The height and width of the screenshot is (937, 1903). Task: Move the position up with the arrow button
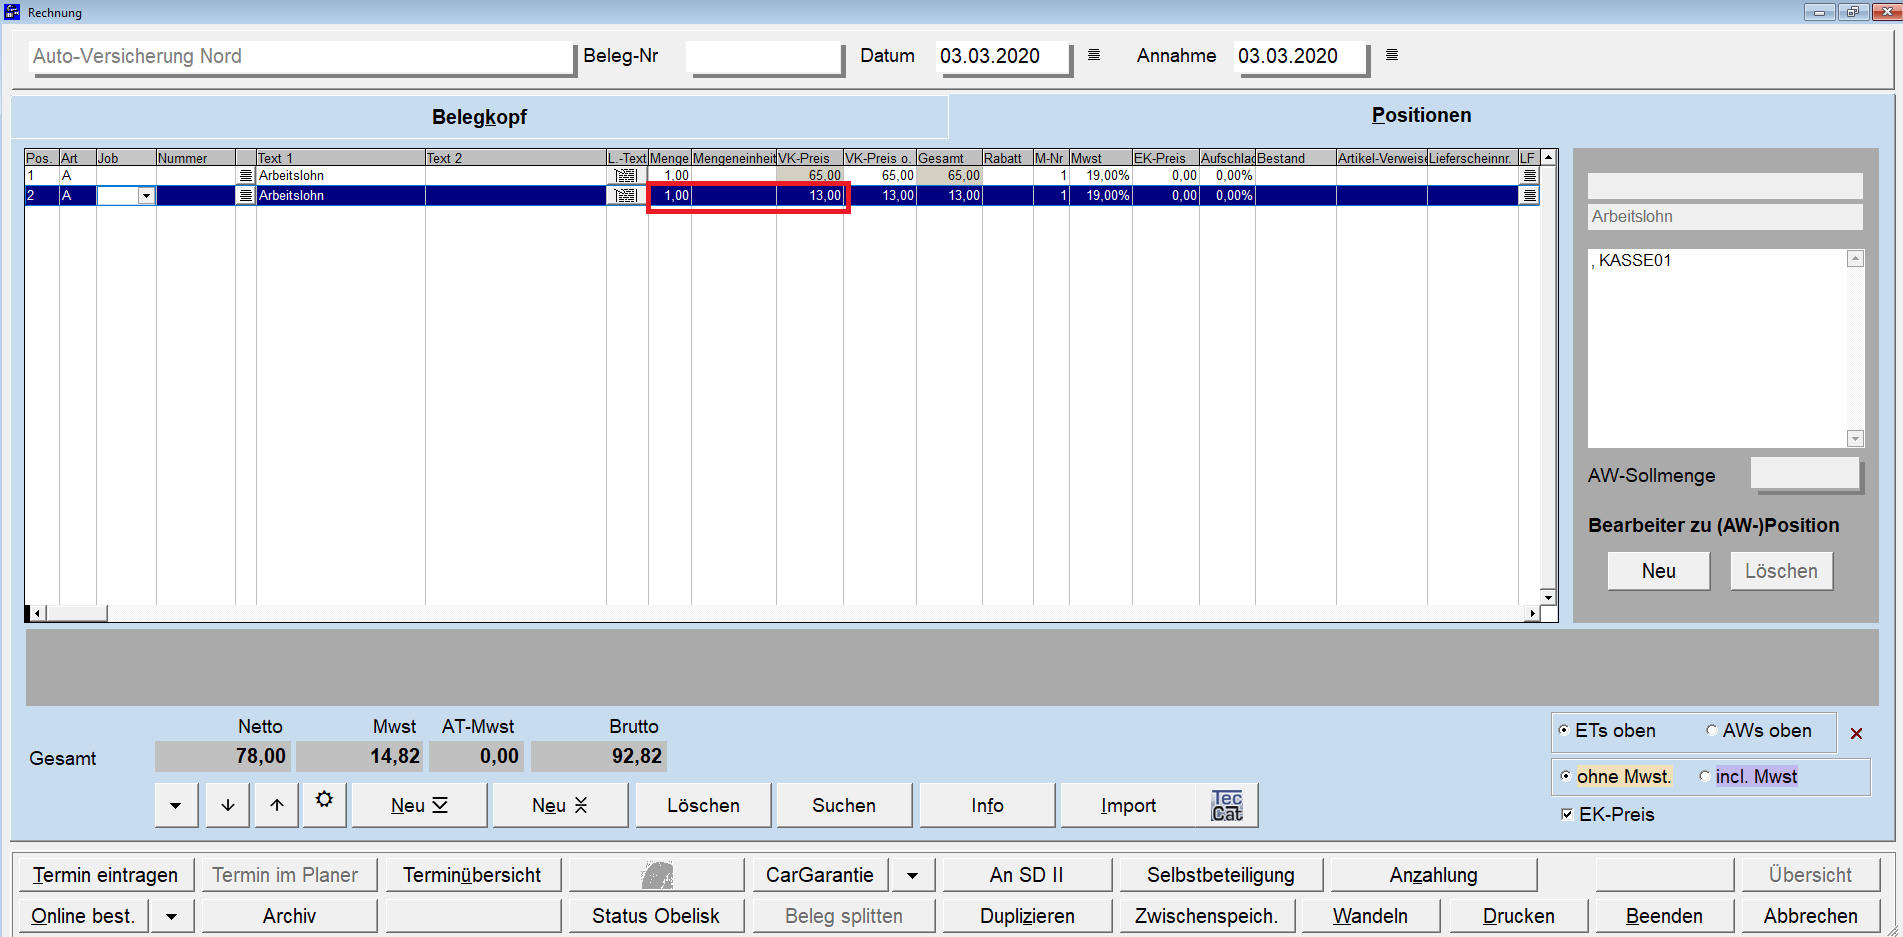(x=277, y=805)
